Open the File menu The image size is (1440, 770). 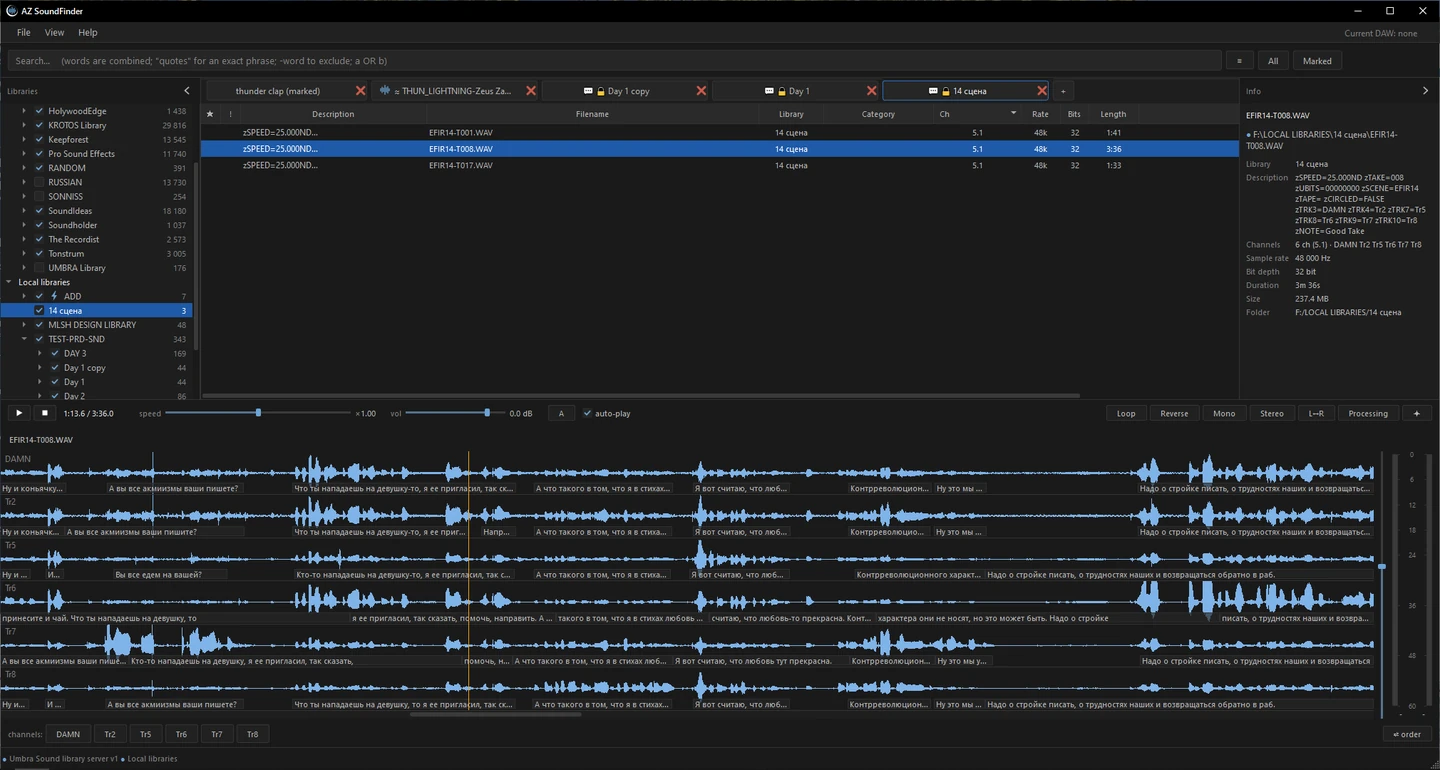(24, 33)
